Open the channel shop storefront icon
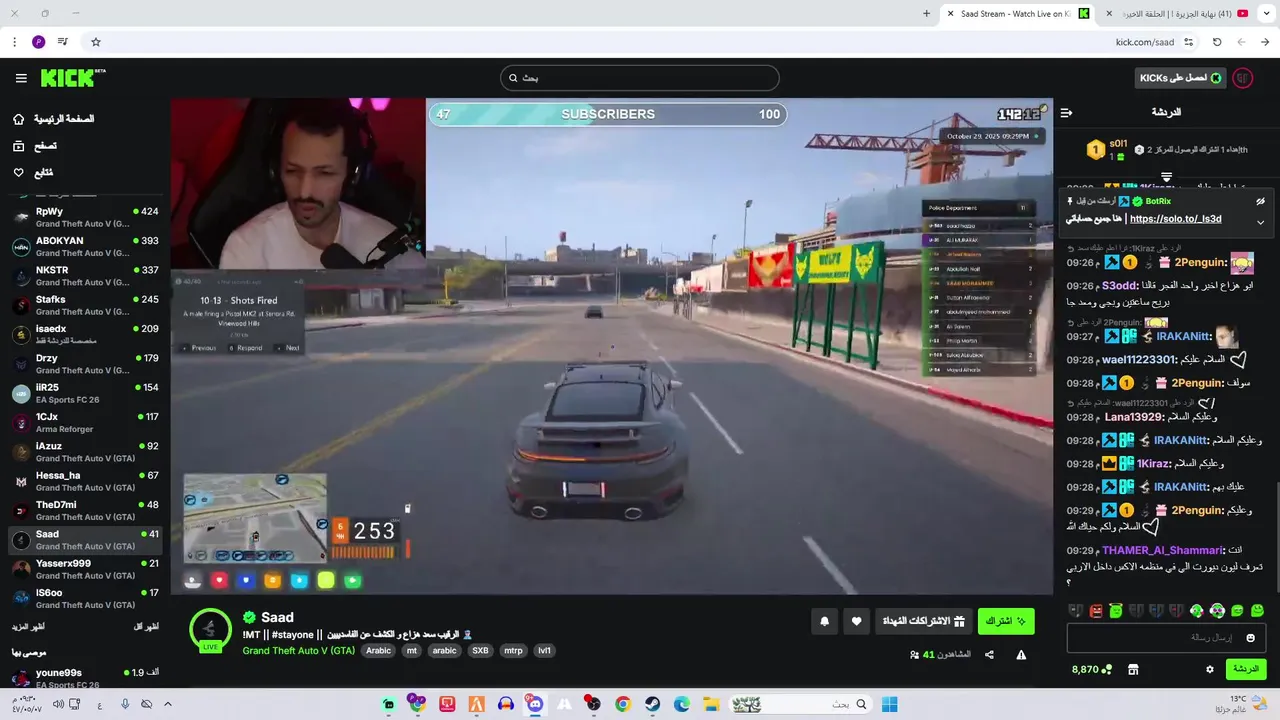 point(1133,669)
